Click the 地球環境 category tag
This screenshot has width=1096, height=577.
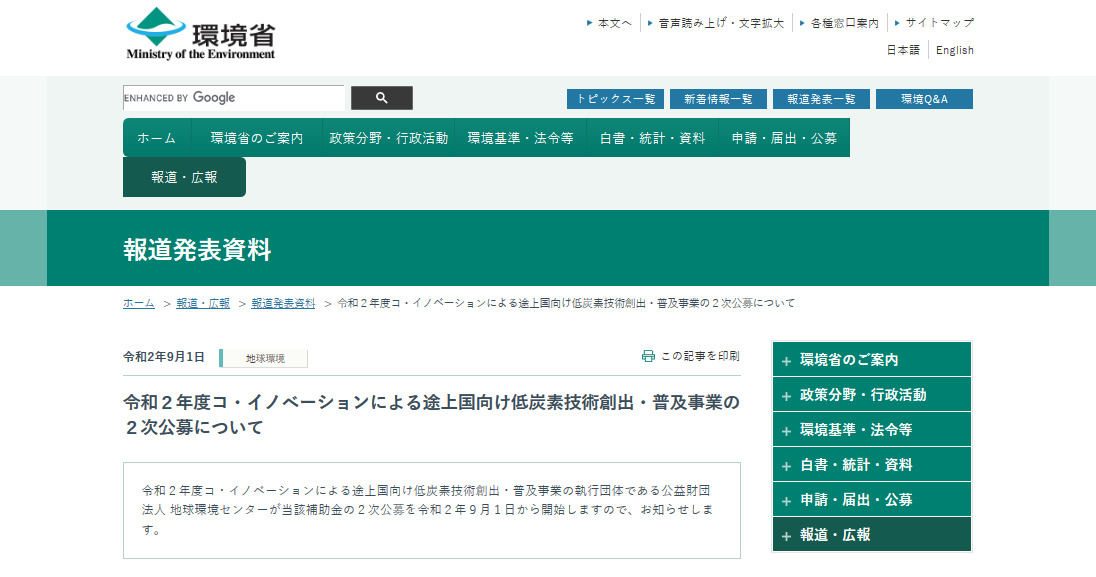(x=265, y=358)
